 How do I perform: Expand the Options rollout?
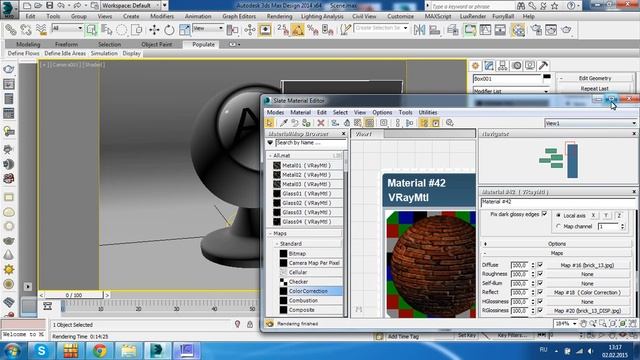tap(557, 244)
